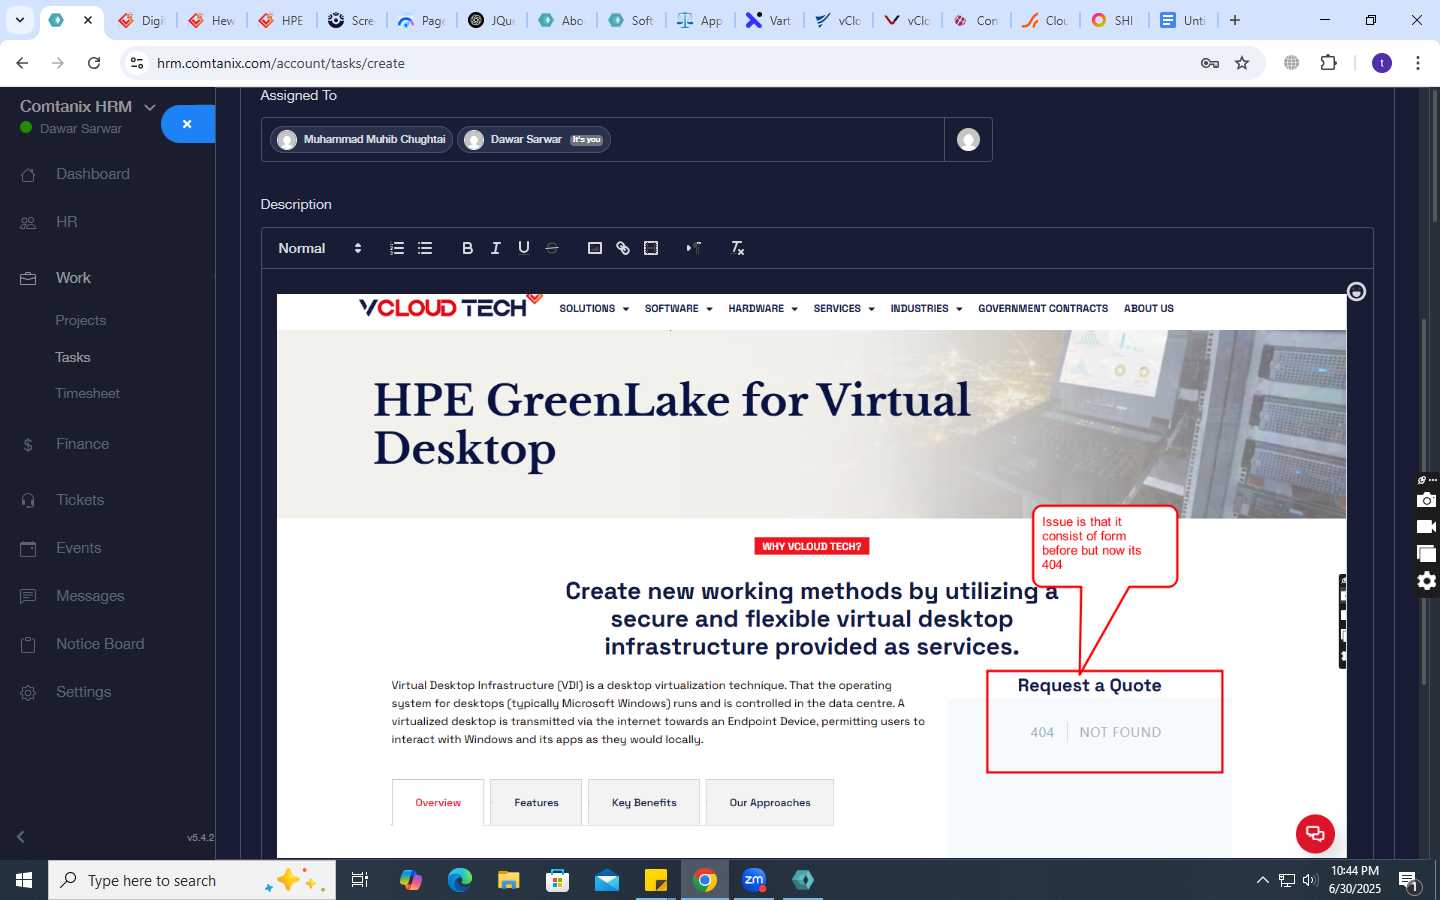
Task: Toggle bold formatting in editor
Action: pos(467,248)
